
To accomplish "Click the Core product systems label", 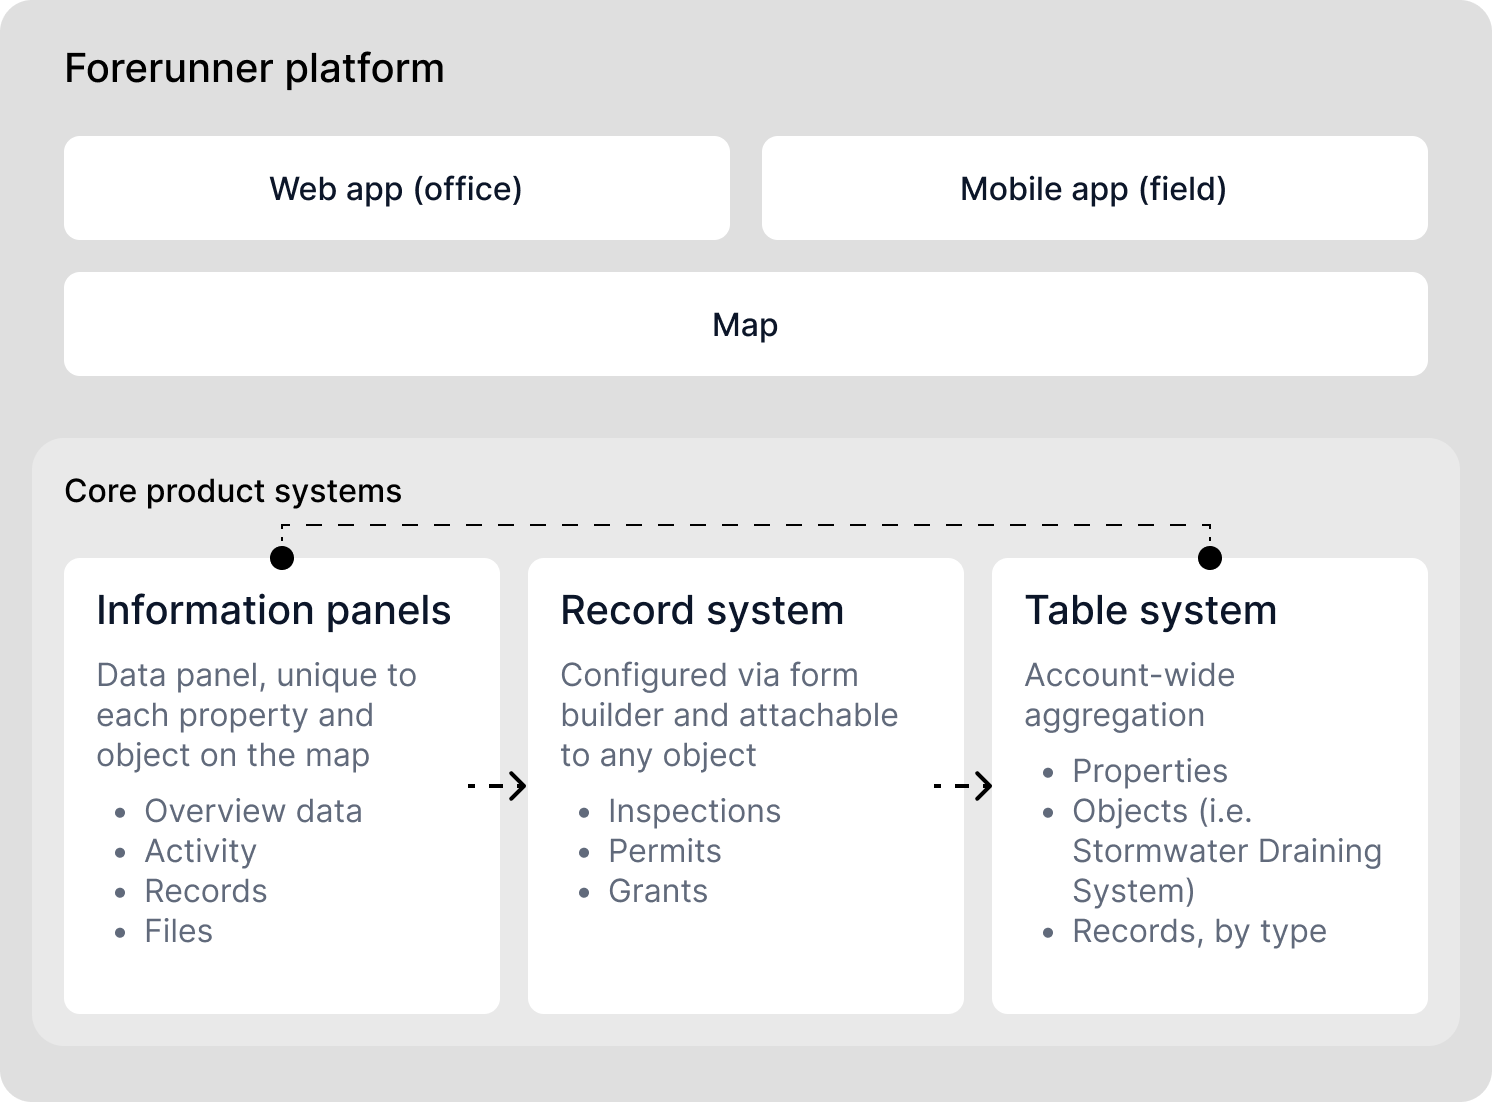I will [233, 491].
